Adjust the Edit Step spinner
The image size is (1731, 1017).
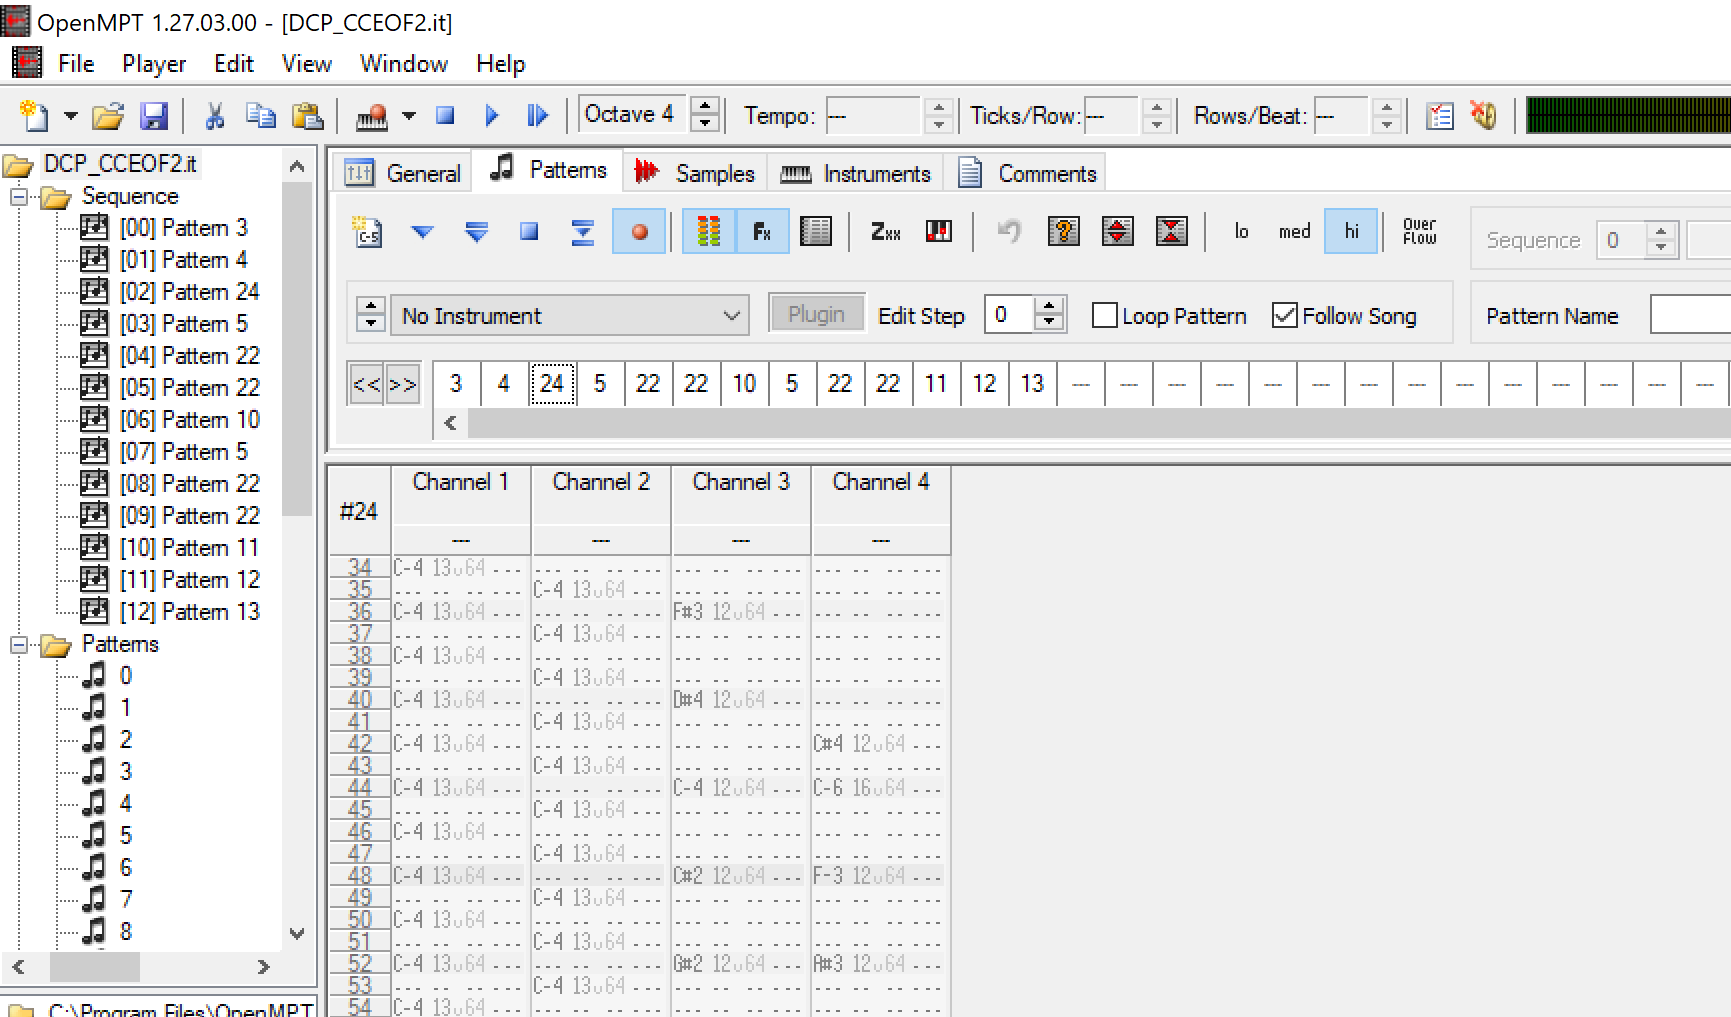(x=1049, y=315)
